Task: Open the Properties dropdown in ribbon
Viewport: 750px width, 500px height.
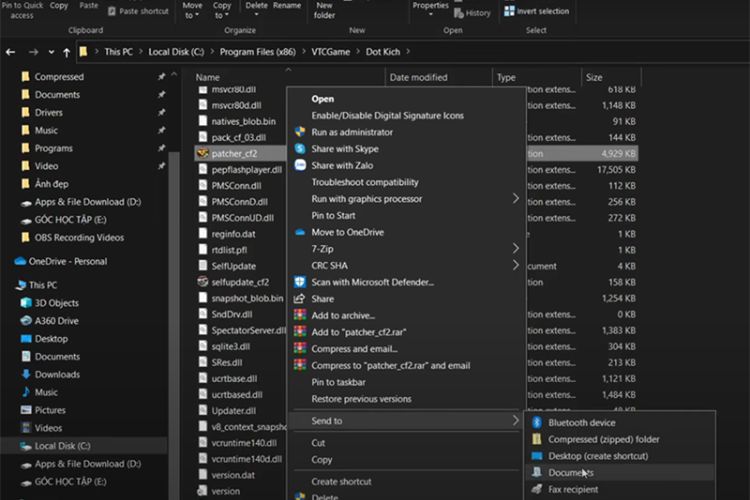Action: (430, 10)
